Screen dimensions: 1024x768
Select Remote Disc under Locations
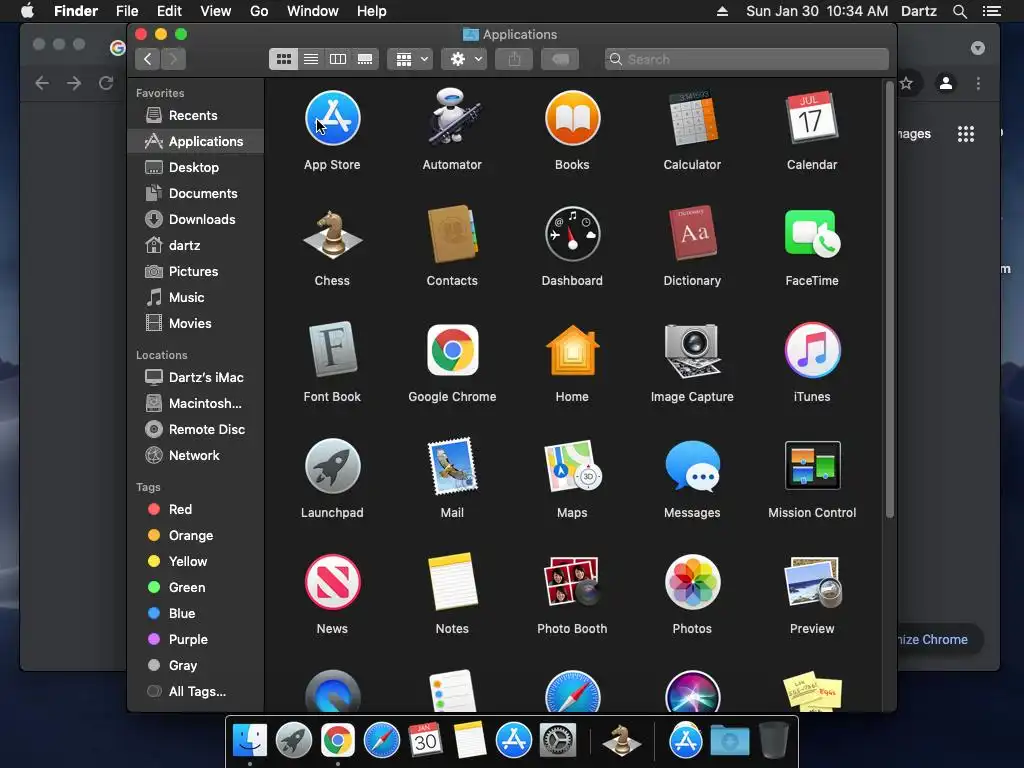[195, 429]
